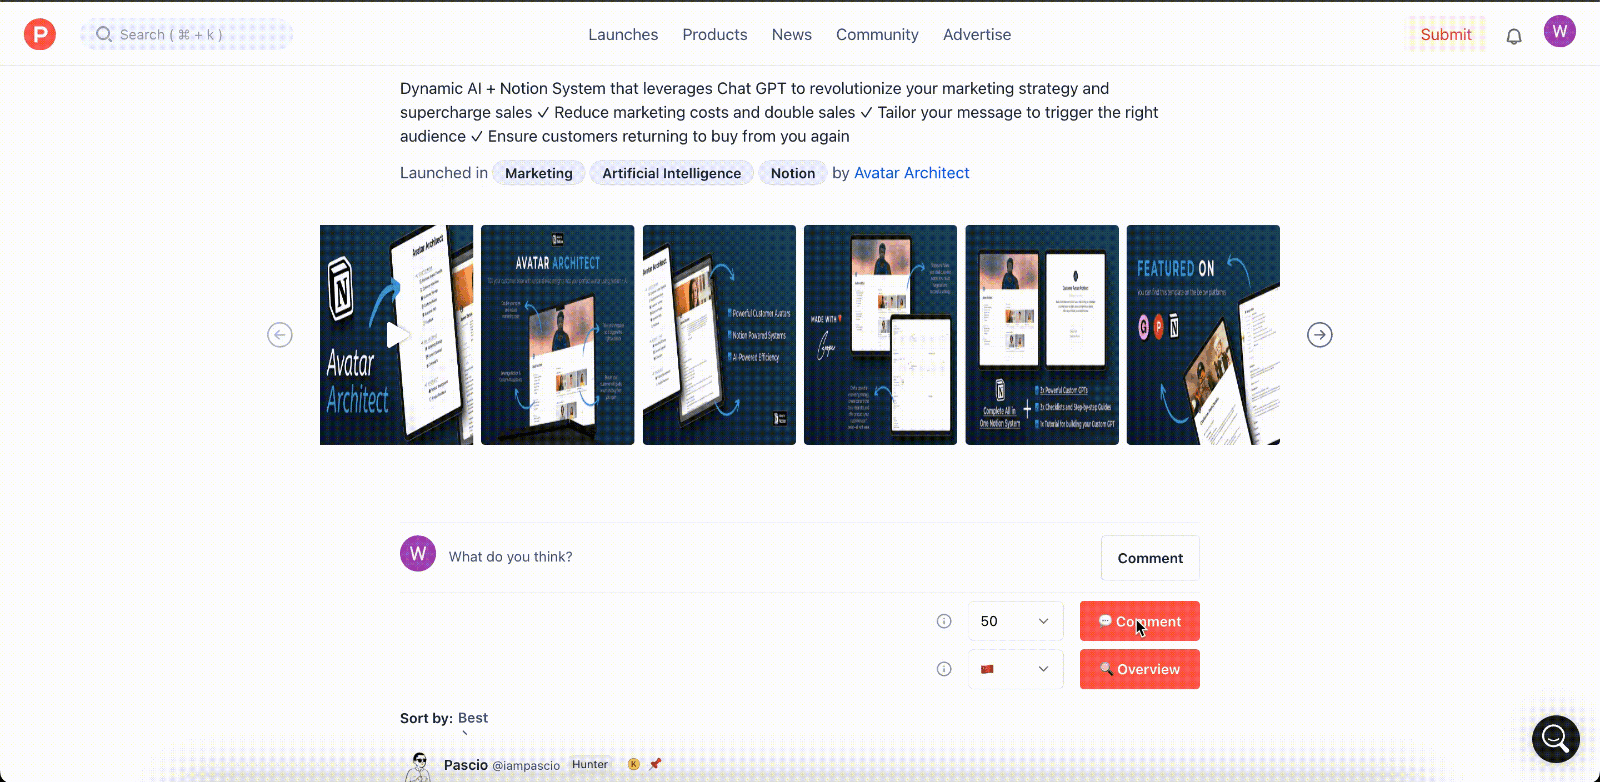Play the Avatar Architect video thumbnail

click(x=397, y=335)
